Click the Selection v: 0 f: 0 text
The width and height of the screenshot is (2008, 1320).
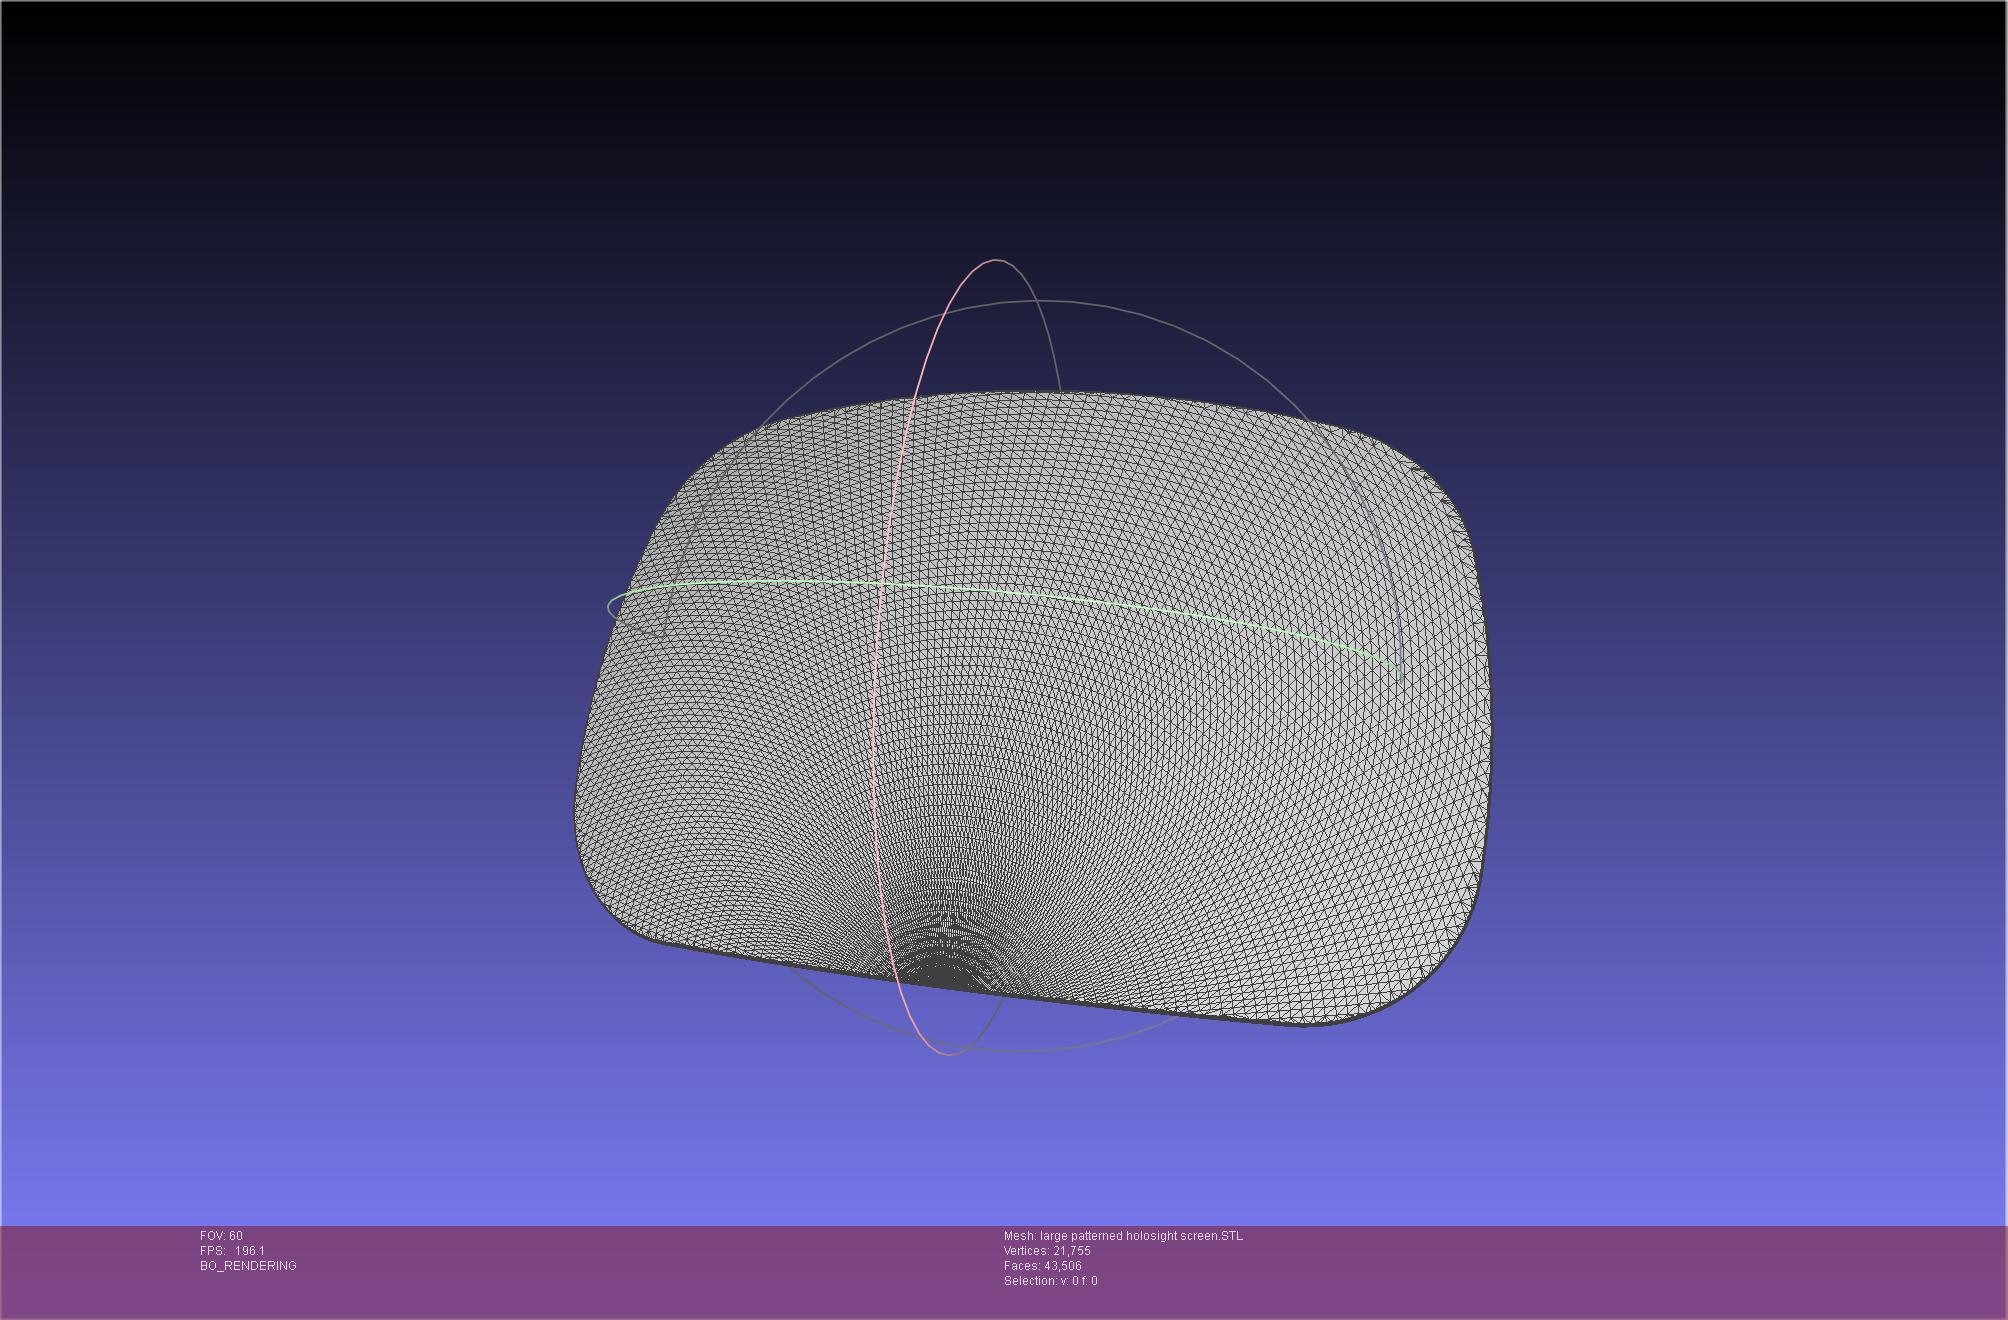1050,1281
